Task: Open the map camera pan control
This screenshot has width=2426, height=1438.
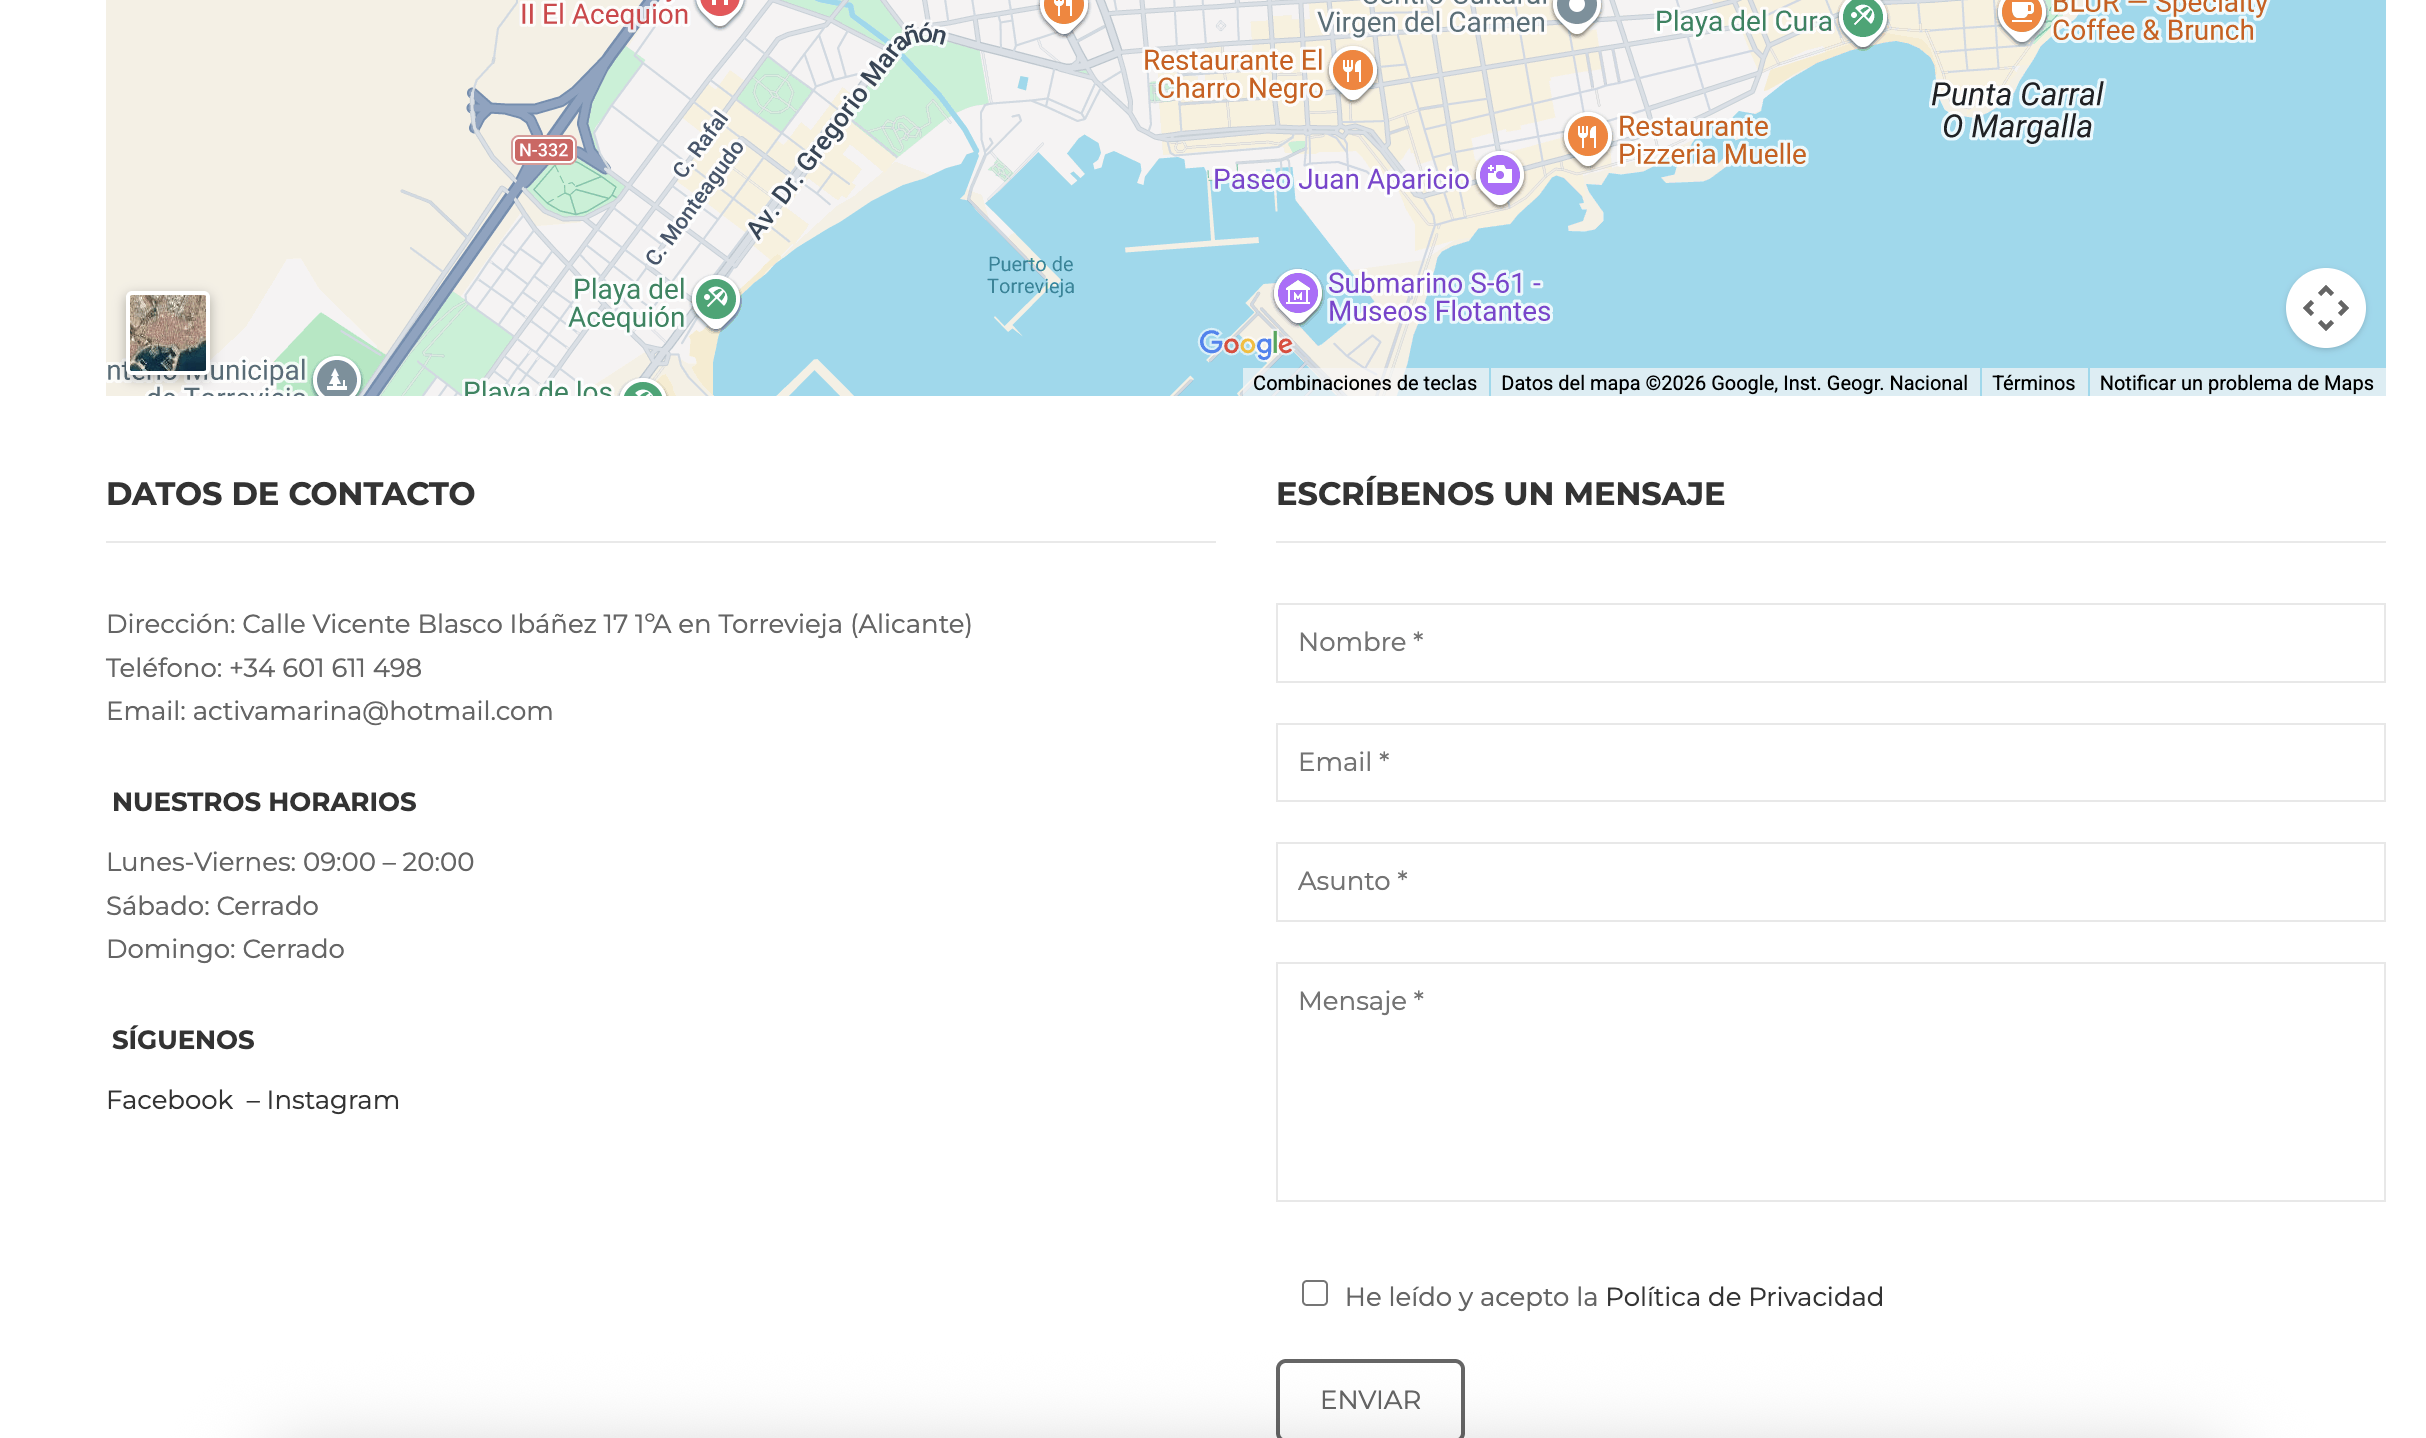Action: coord(2325,308)
